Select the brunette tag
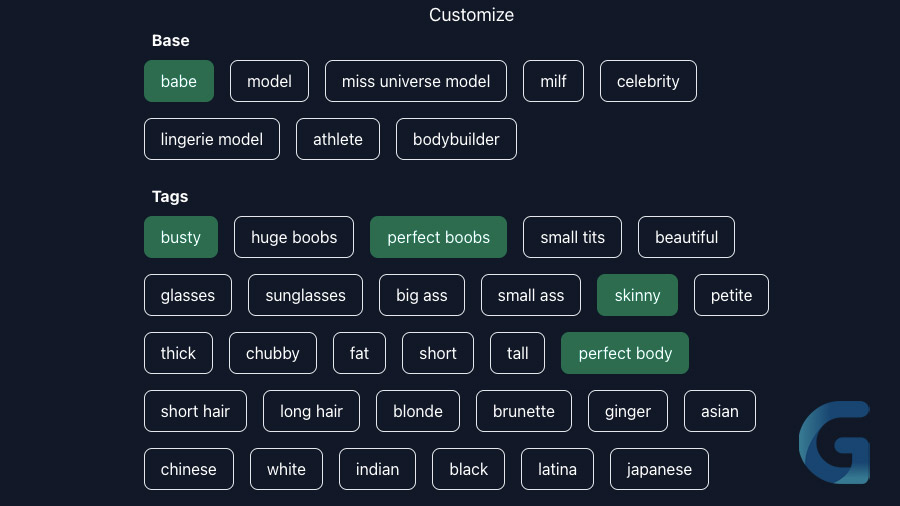The image size is (900, 506). pos(523,411)
